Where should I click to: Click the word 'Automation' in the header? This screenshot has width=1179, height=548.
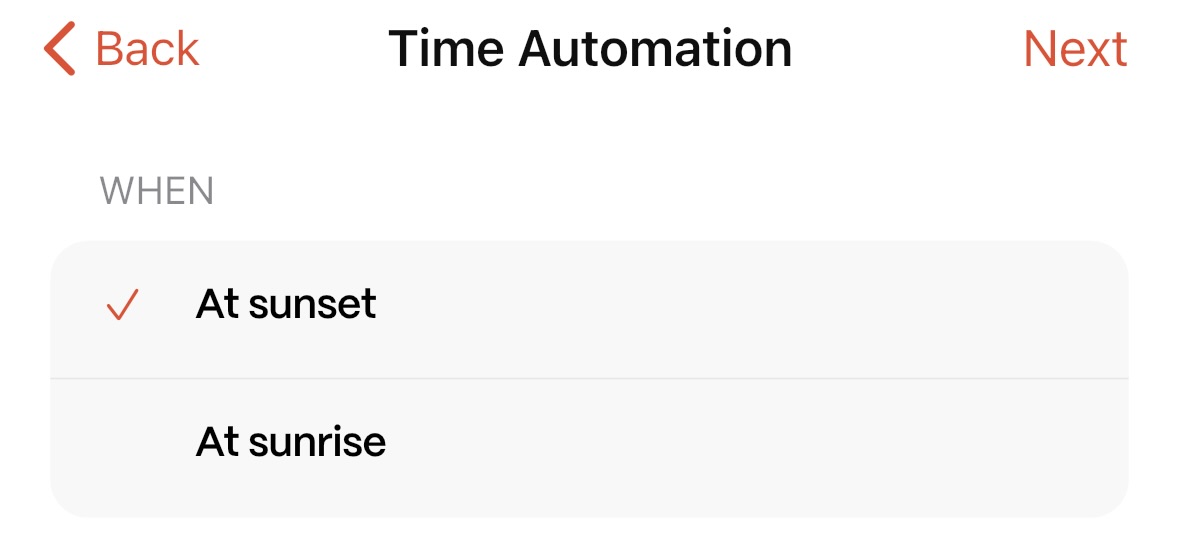pyautogui.click(x=655, y=49)
